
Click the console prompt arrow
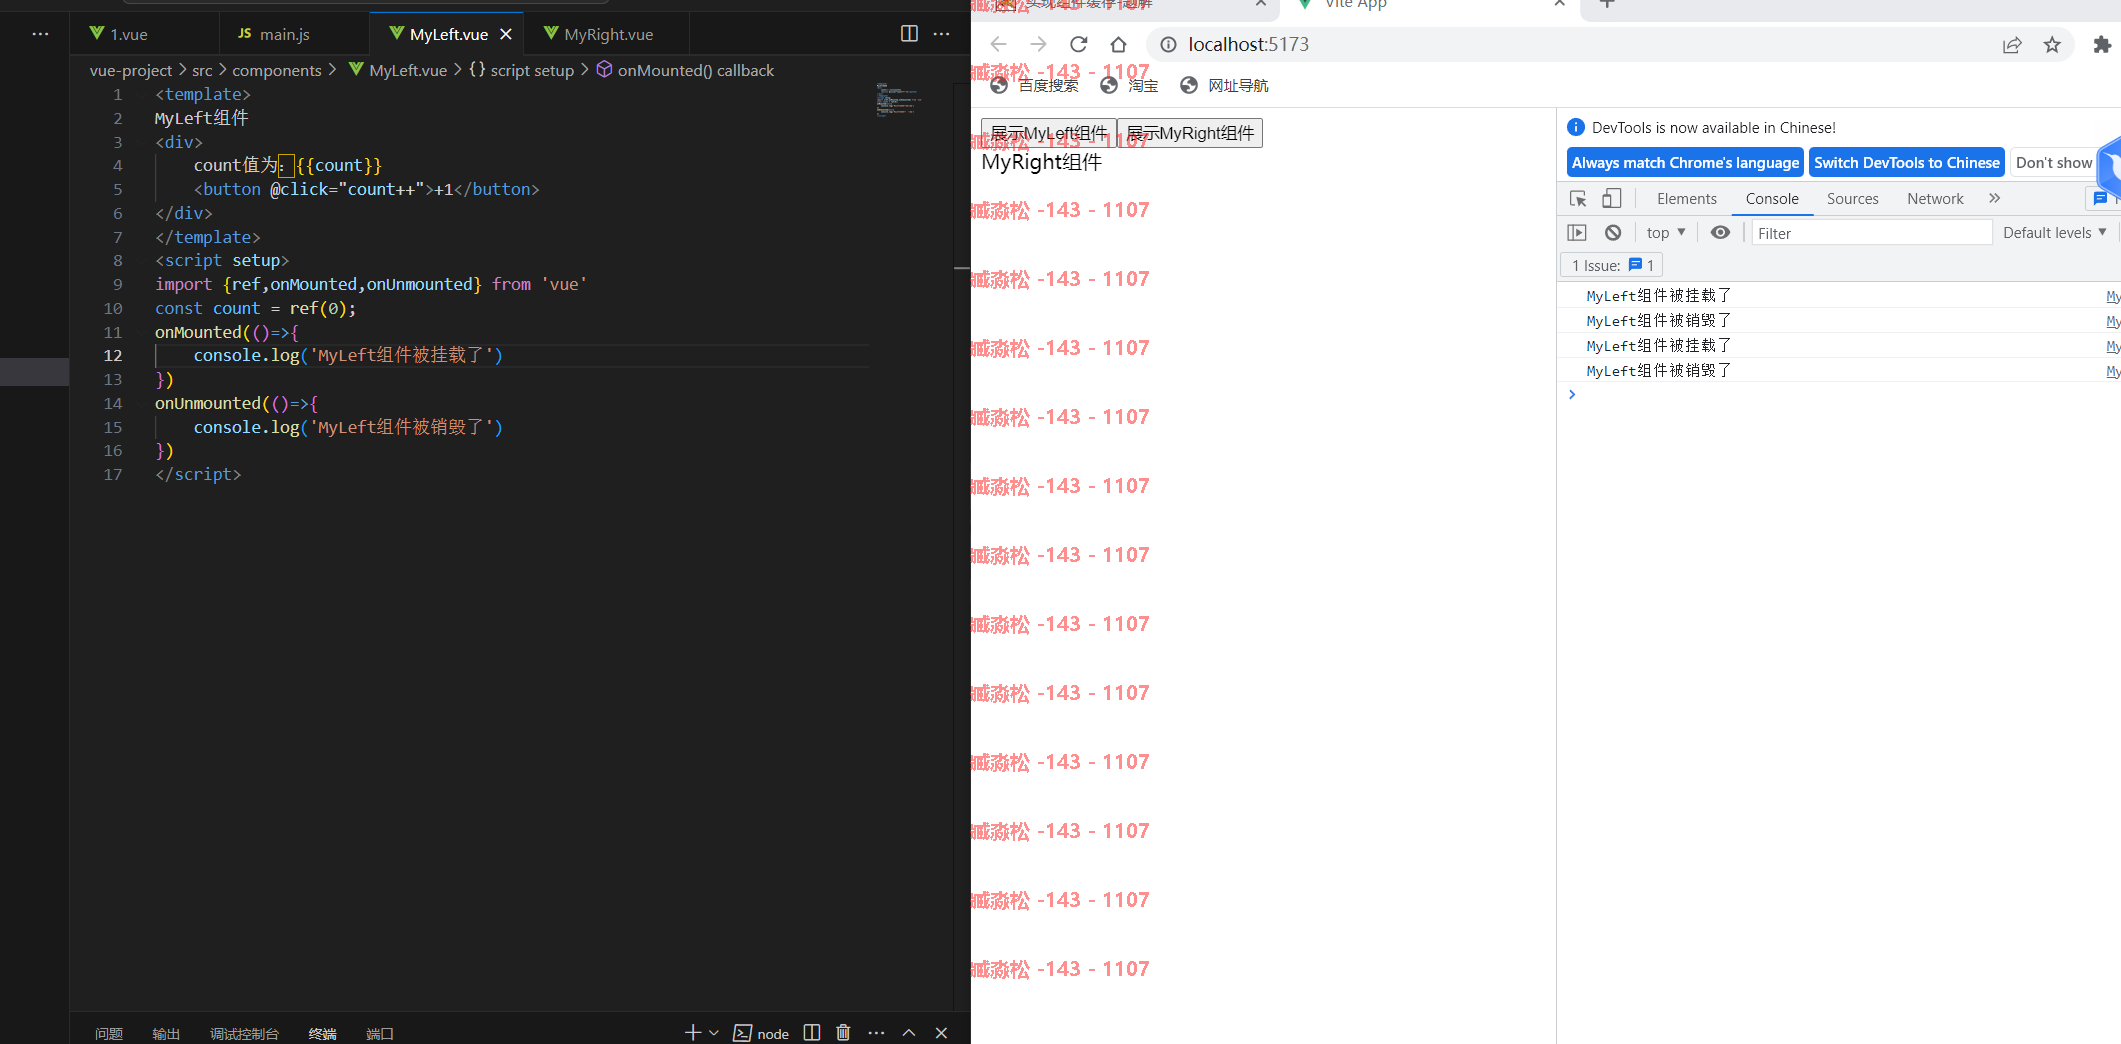tap(1572, 395)
